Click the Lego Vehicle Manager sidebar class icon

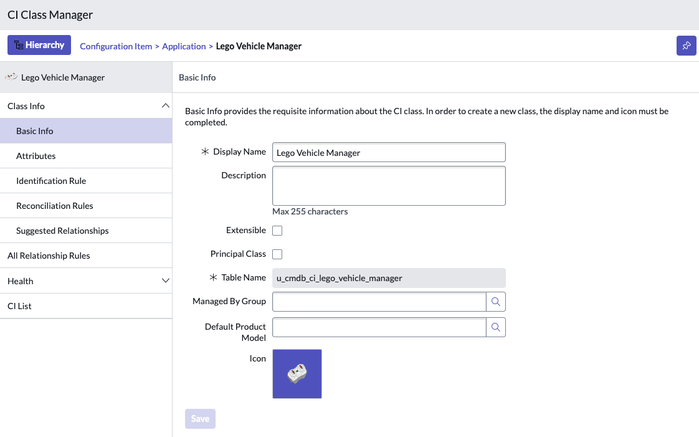[x=11, y=77]
